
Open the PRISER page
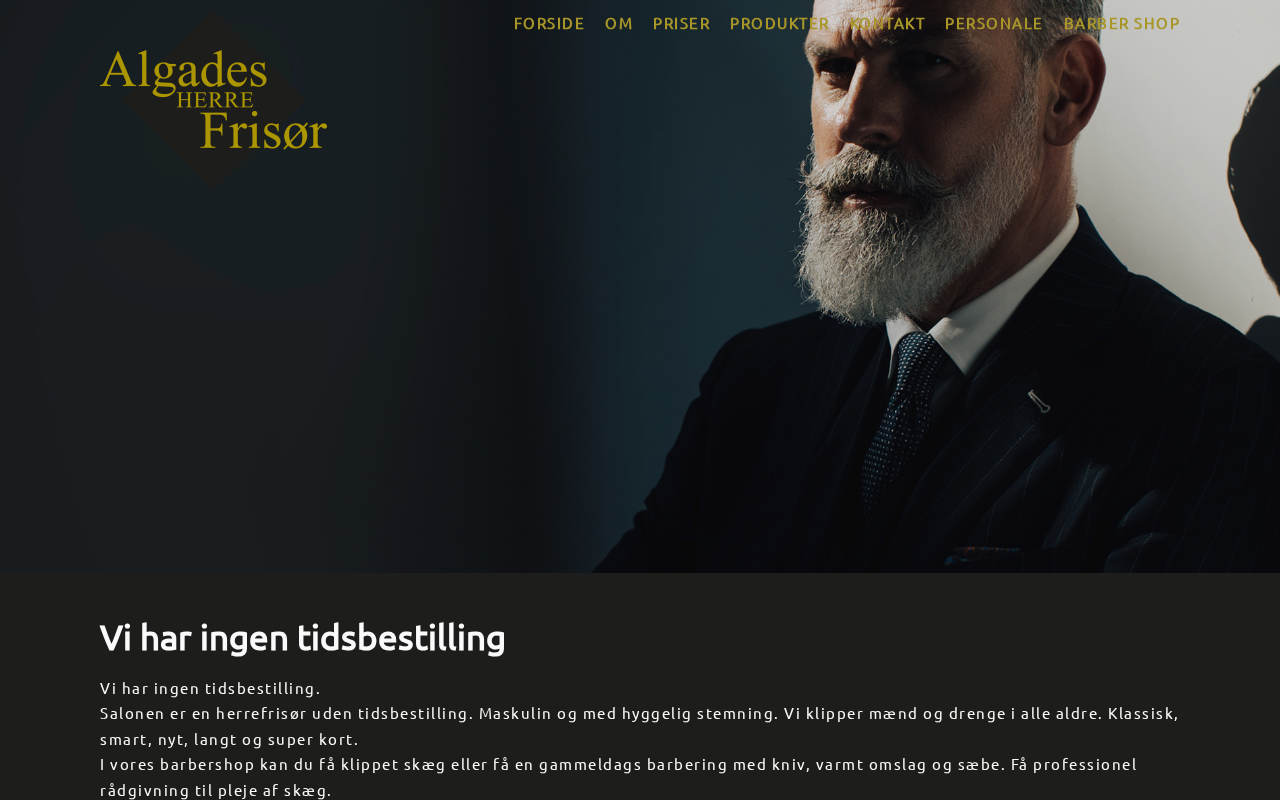681,23
